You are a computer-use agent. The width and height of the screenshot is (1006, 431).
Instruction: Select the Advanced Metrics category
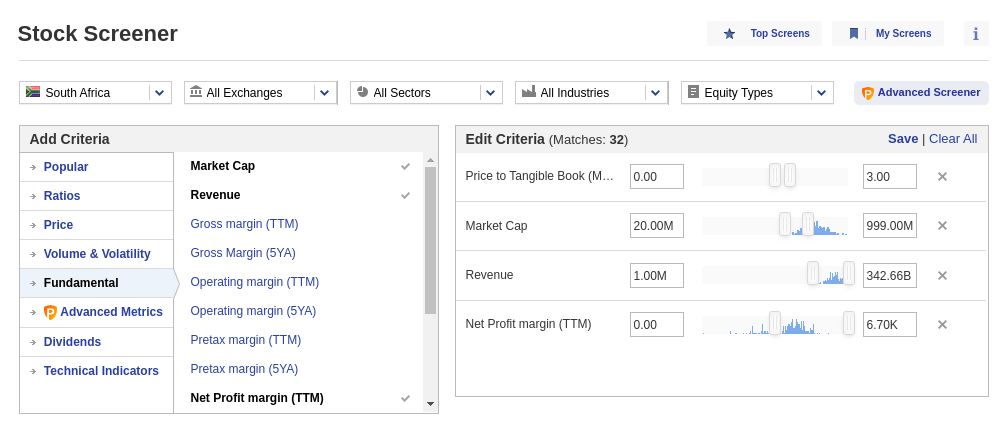tap(97, 312)
